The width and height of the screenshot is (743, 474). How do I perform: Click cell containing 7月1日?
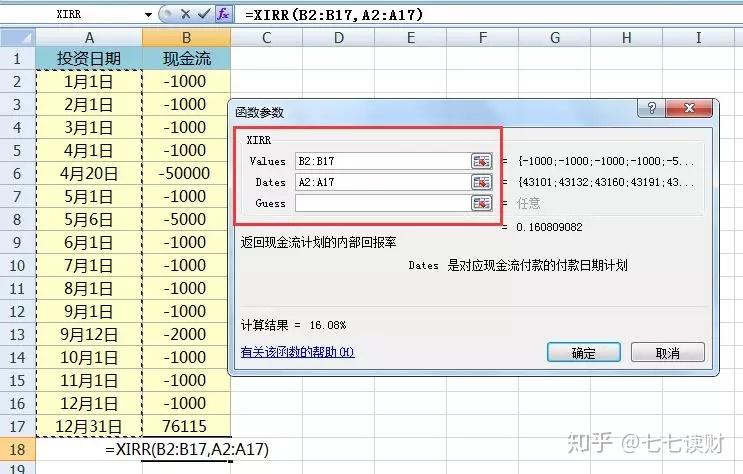point(89,265)
